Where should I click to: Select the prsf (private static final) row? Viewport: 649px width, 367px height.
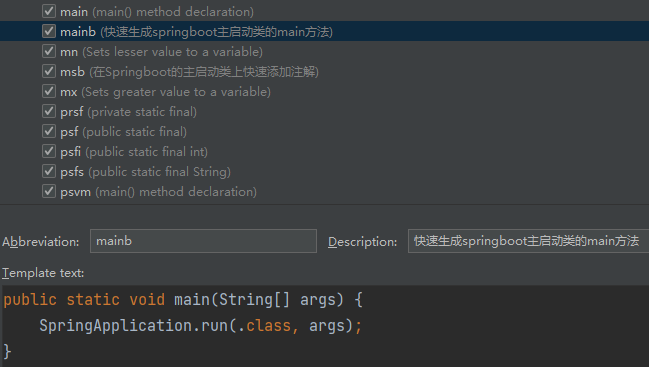324,111
